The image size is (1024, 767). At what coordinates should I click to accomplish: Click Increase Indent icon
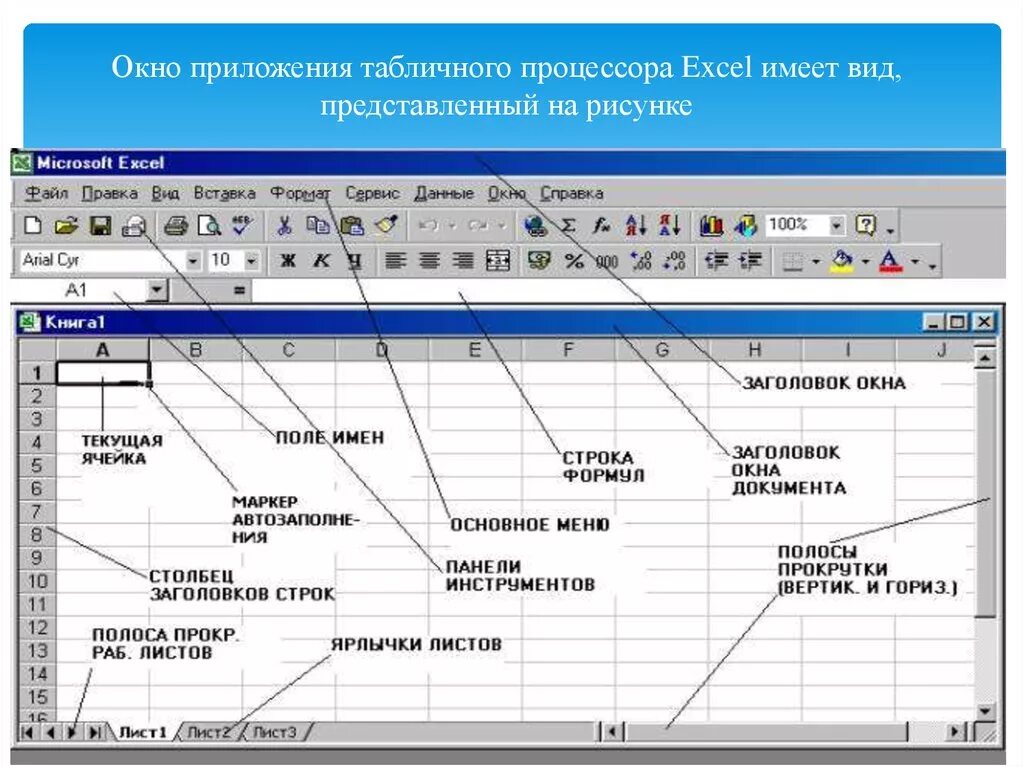750,261
